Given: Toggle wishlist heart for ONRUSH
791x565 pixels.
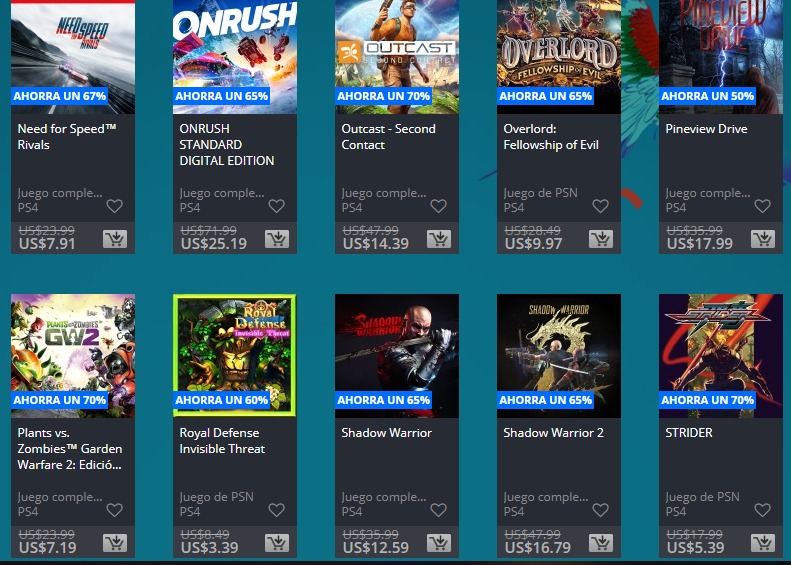Looking at the screenshot, I should click(x=276, y=206).
